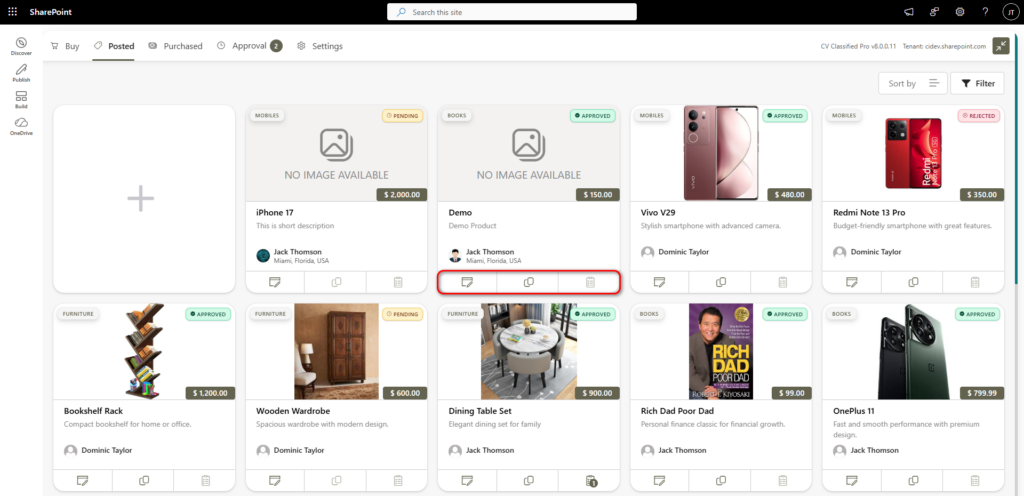Open the iPhone 17 title
Viewport: 1024px width, 496px height.
tap(273, 213)
